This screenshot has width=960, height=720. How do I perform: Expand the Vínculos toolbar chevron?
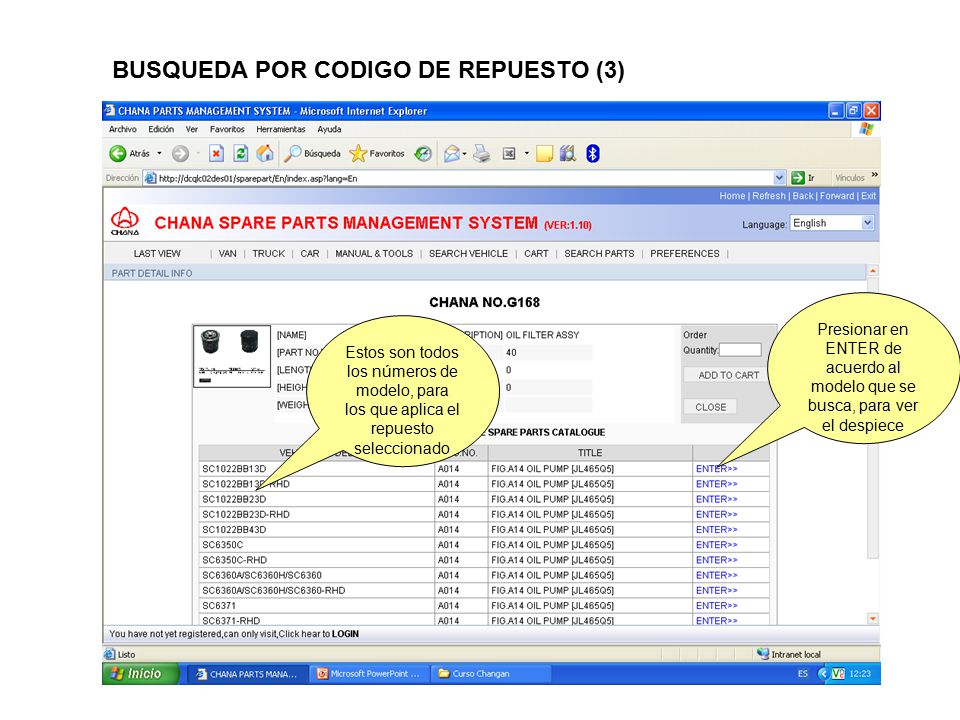874,175
